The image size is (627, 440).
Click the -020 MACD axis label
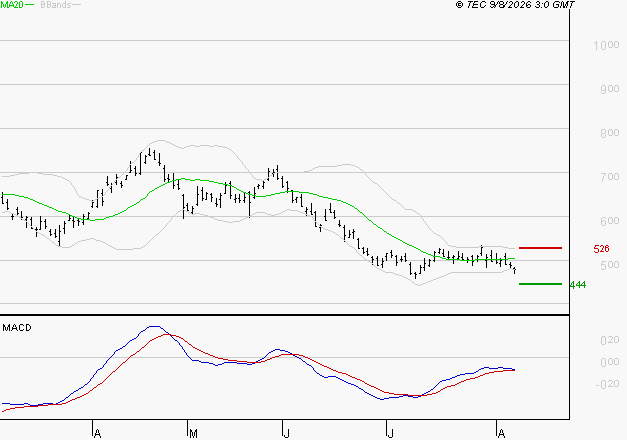point(607,384)
